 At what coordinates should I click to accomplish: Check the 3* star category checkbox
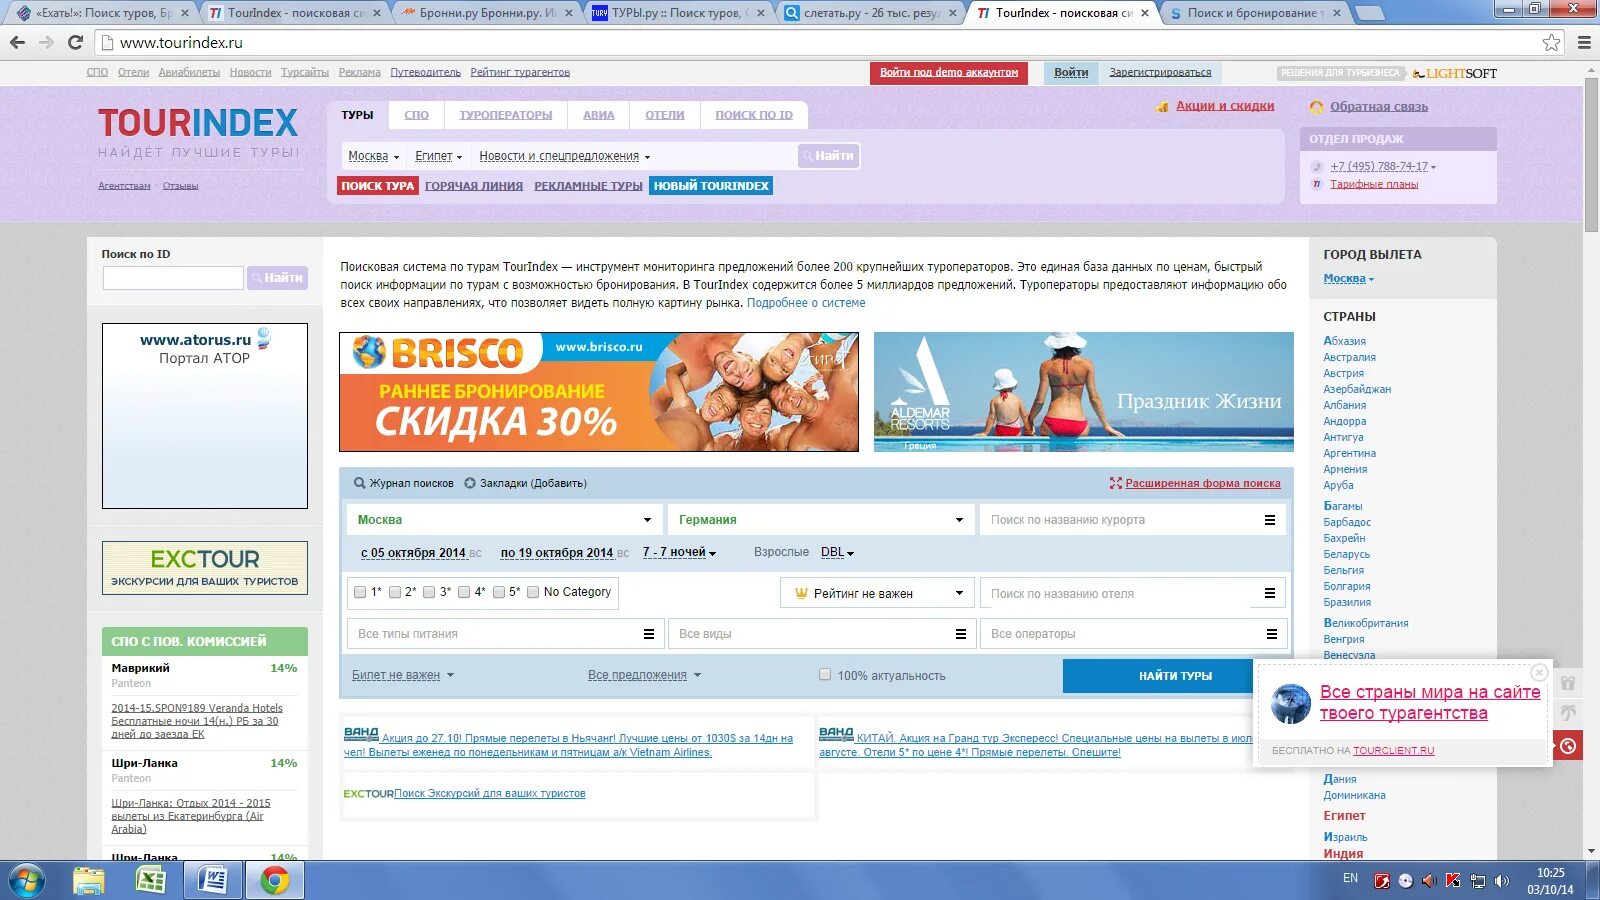click(x=429, y=592)
